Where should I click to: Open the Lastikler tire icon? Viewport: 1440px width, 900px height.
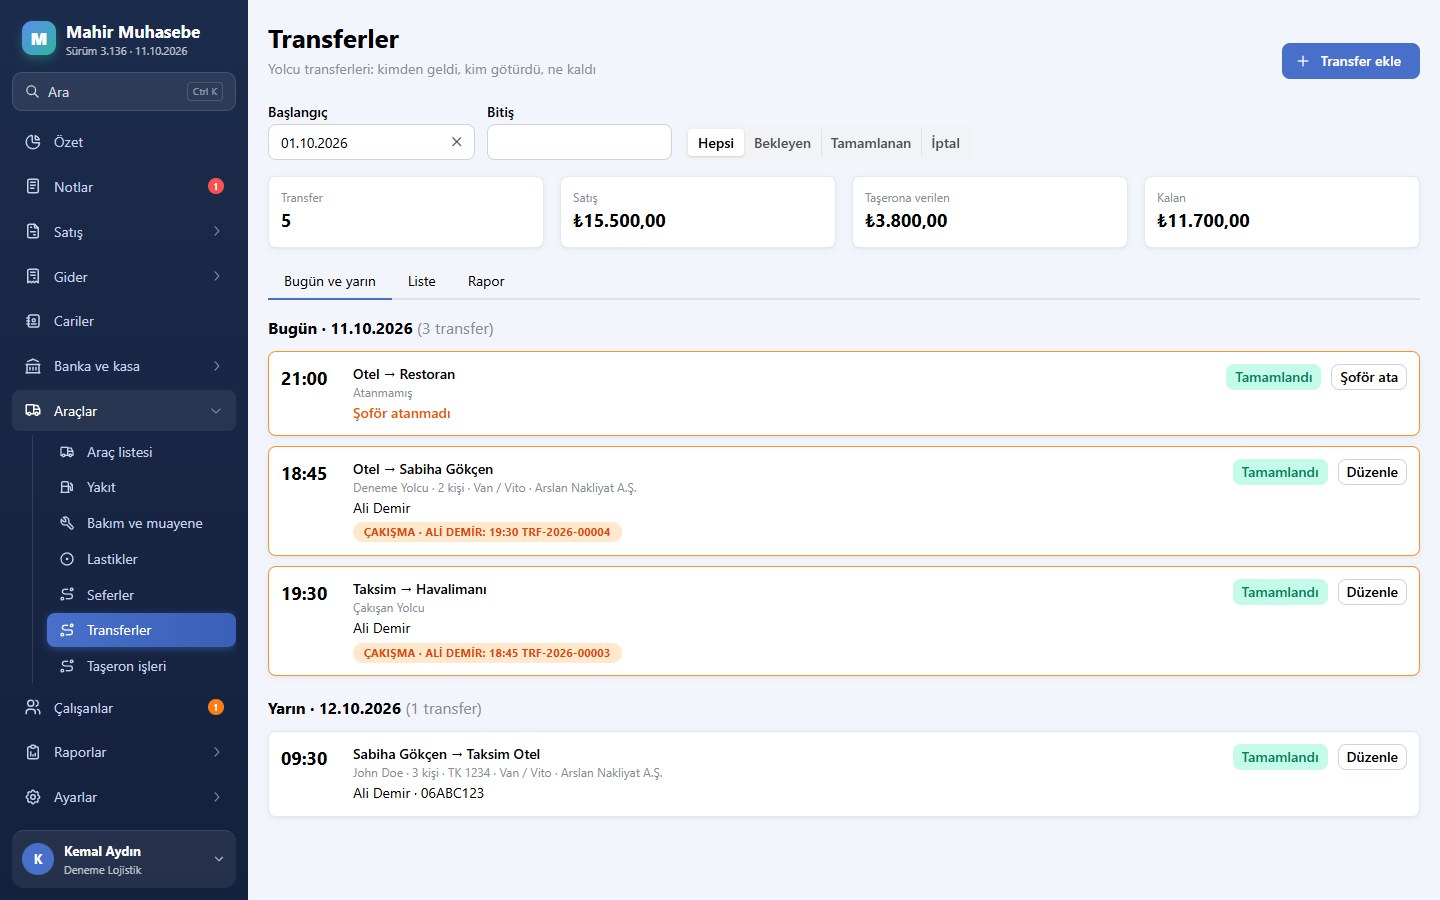67,559
